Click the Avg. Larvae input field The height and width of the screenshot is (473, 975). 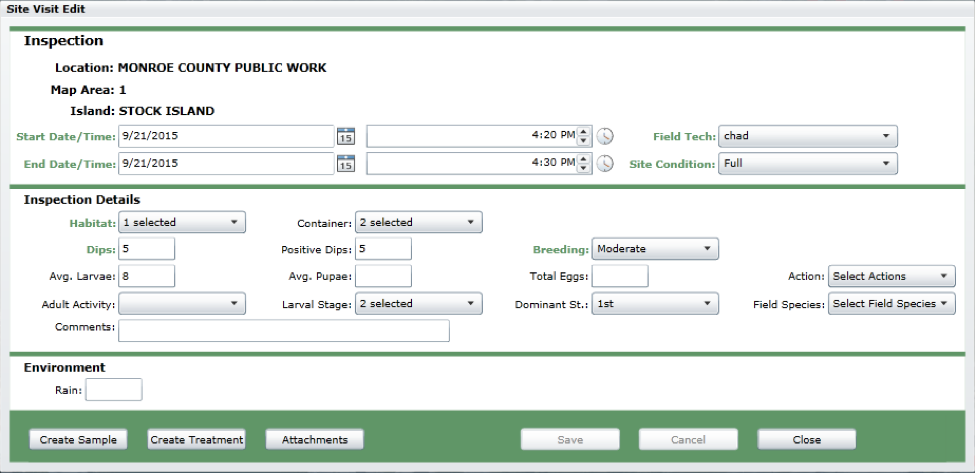coord(146,276)
